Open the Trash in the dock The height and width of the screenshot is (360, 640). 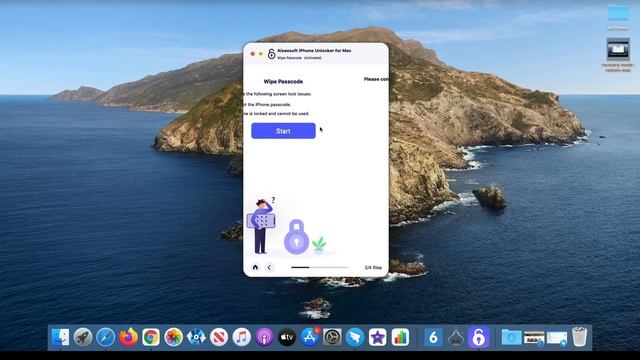[579, 337]
